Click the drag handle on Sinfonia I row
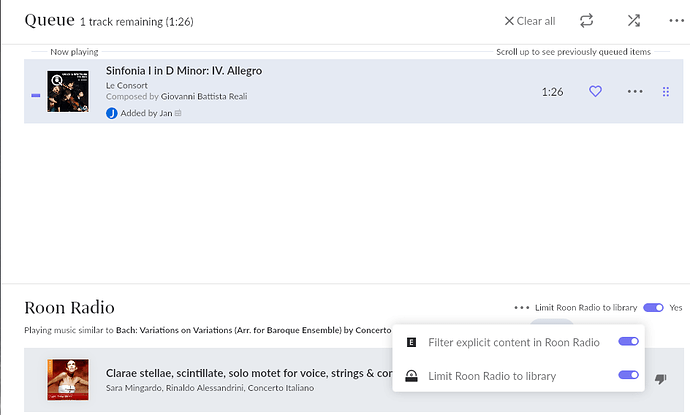Screen dimensions: 690x415 coord(666,92)
